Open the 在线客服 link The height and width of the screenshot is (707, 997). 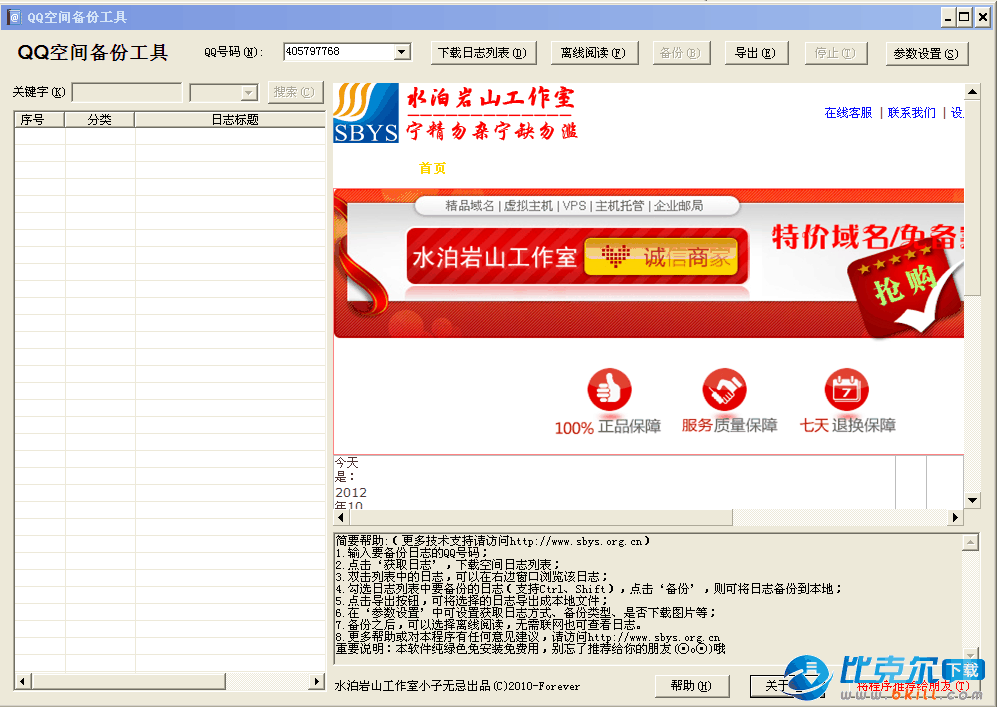(x=848, y=113)
